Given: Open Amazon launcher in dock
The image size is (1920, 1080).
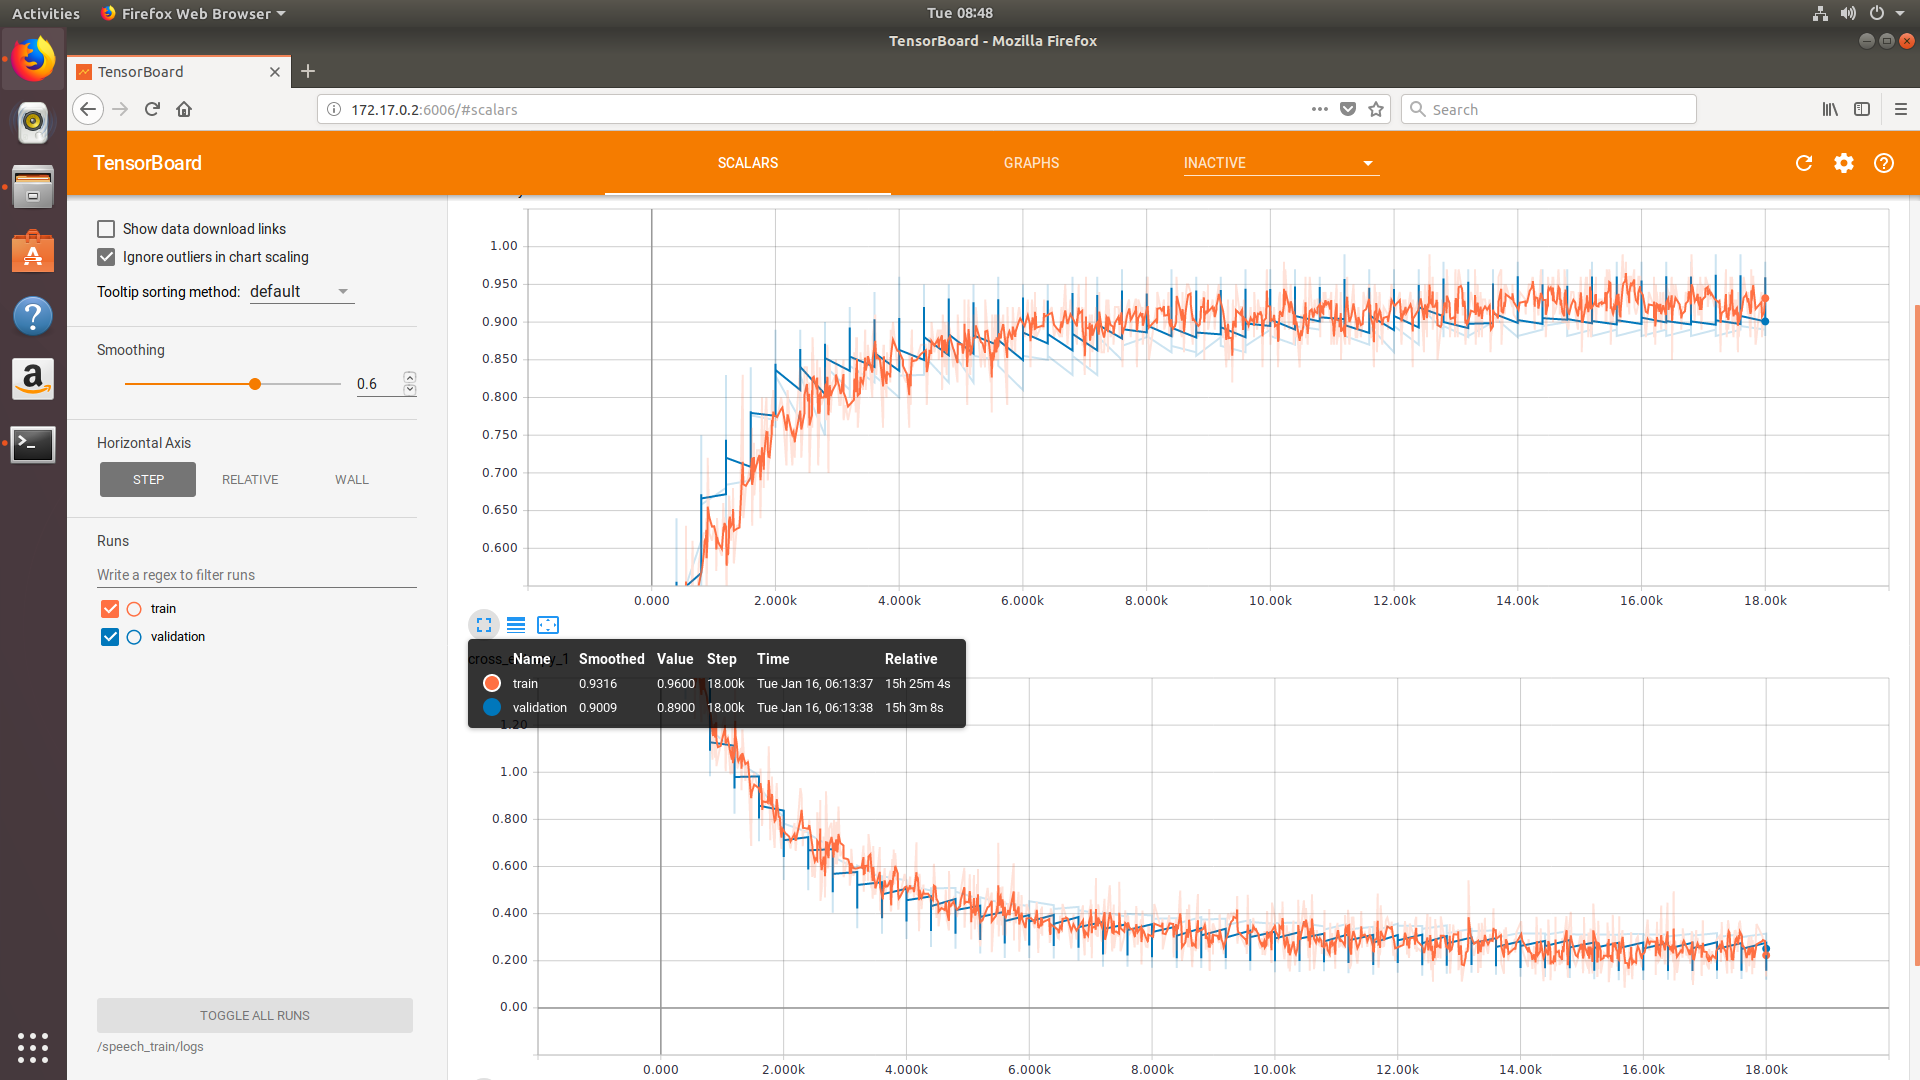Looking at the screenshot, I should [x=33, y=379].
